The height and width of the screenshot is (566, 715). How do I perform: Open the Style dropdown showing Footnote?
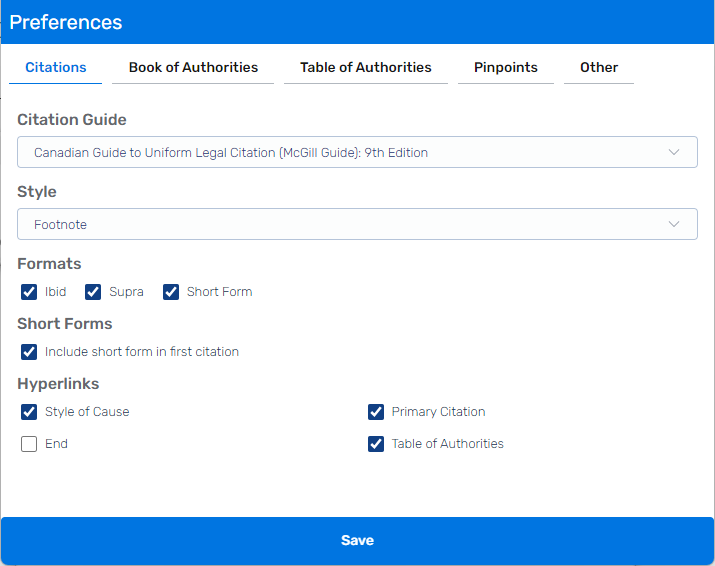click(358, 224)
